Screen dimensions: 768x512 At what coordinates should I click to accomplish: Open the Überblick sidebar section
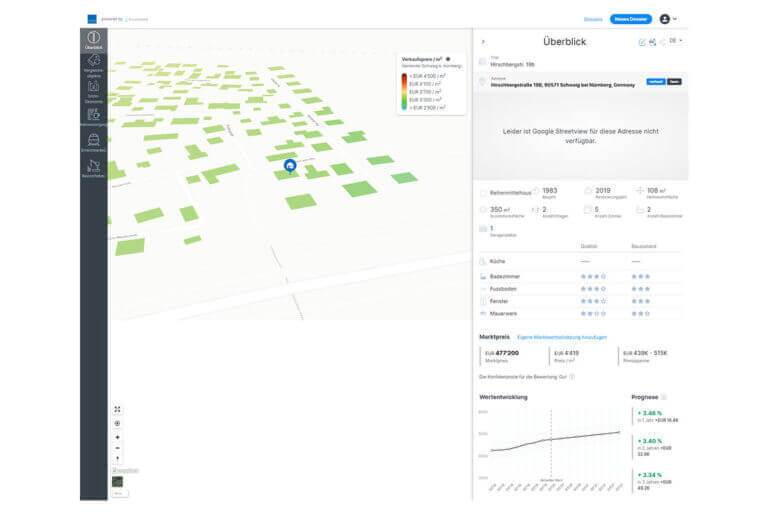click(x=93, y=40)
